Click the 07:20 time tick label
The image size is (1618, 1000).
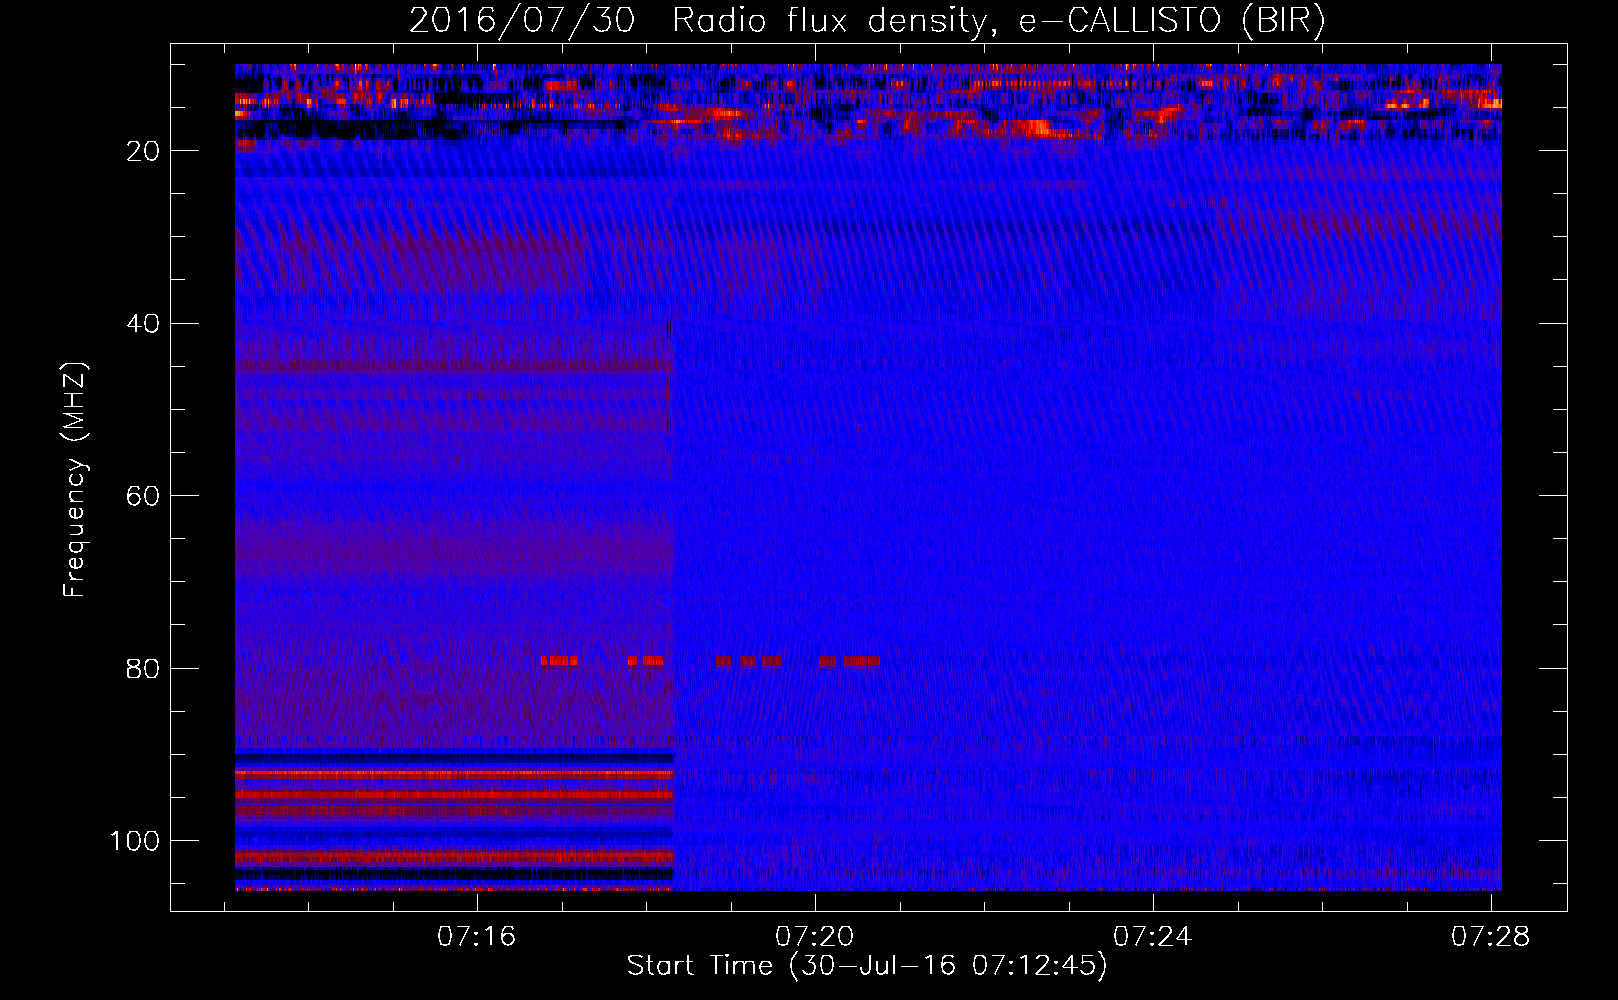pos(815,936)
